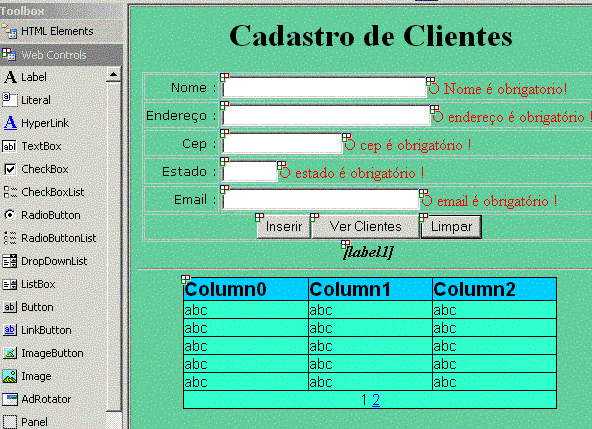Pick the Literal control icon
This screenshot has height=429, width=592.
coord(10,100)
